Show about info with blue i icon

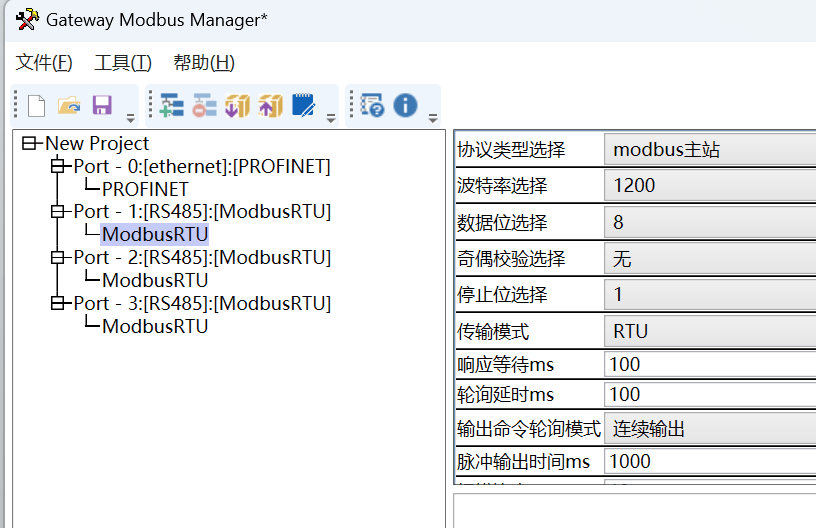[x=405, y=105]
